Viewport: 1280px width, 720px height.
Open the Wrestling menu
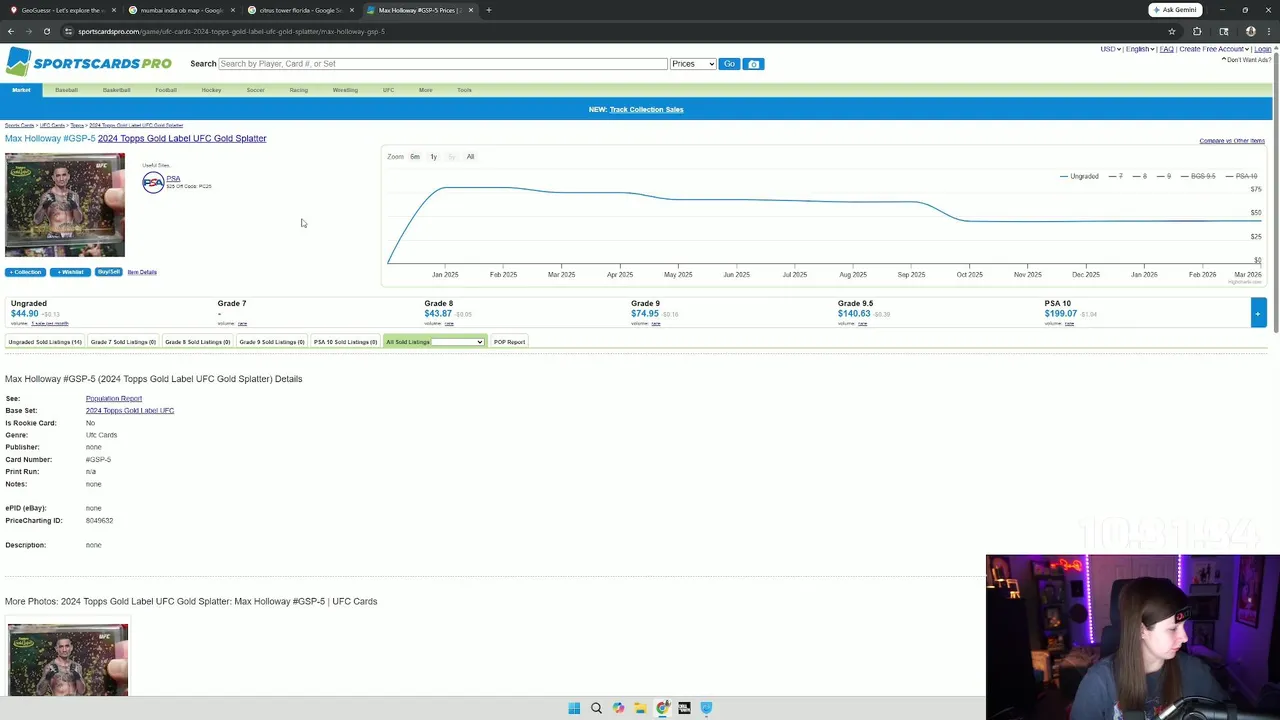click(x=345, y=90)
